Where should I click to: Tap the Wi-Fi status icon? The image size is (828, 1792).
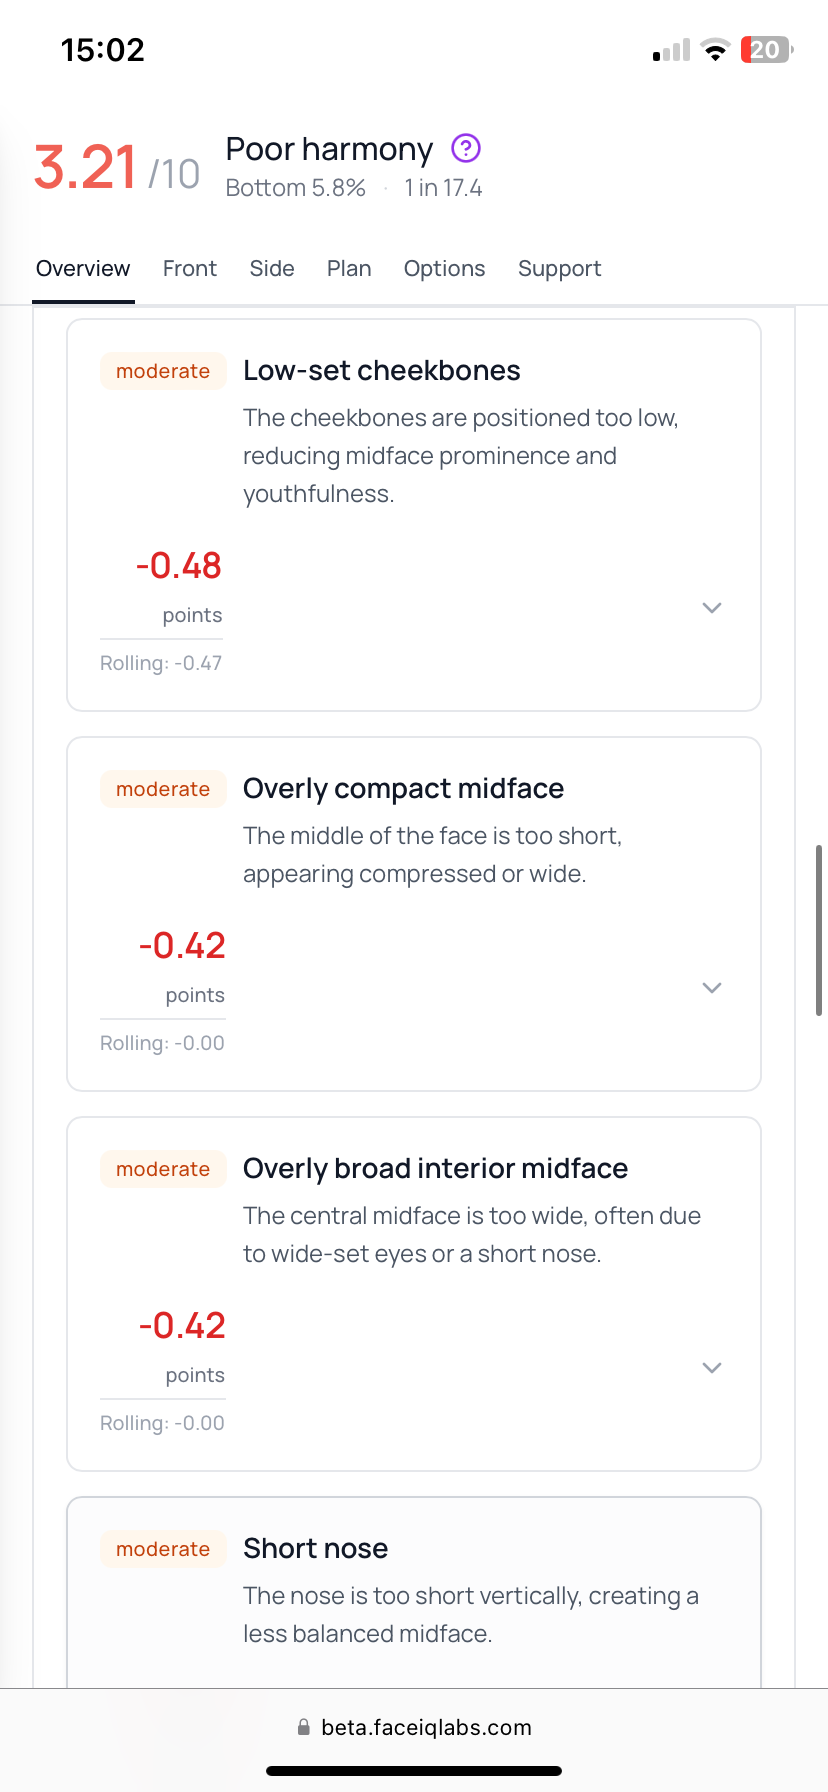[x=715, y=51]
